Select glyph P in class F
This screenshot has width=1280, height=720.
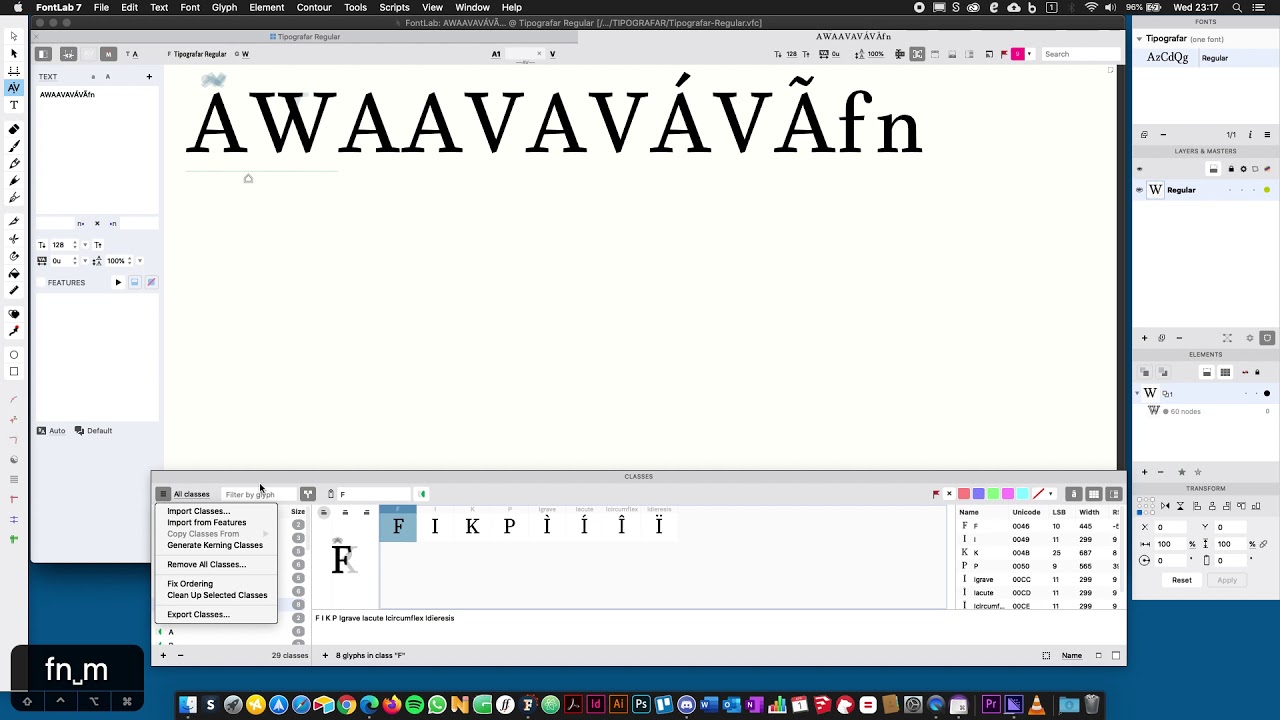509,525
